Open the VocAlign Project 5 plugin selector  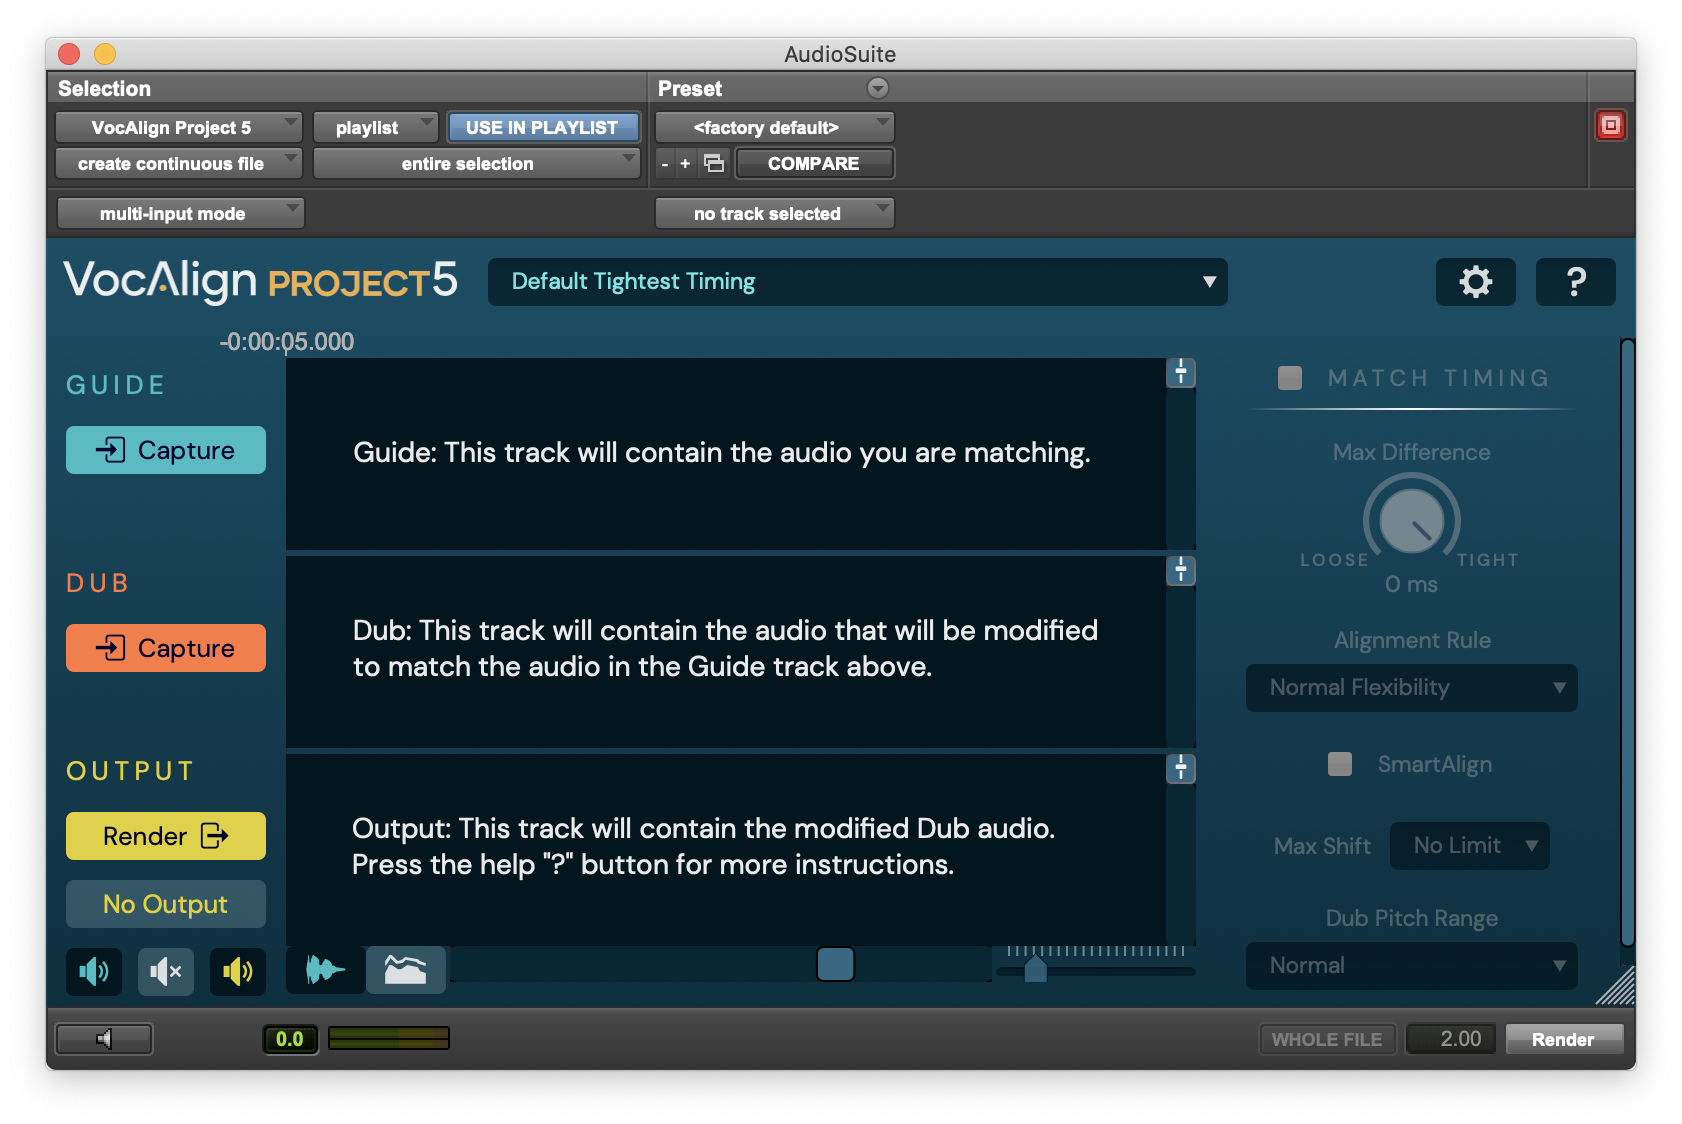click(178, 127)
